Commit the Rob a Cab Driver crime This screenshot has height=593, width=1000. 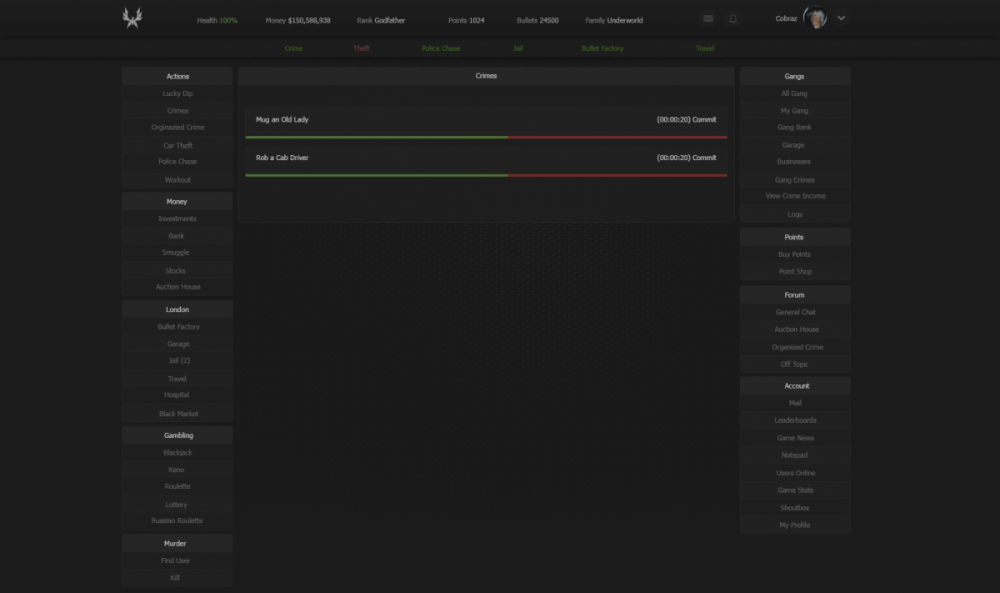coord(704,158)
